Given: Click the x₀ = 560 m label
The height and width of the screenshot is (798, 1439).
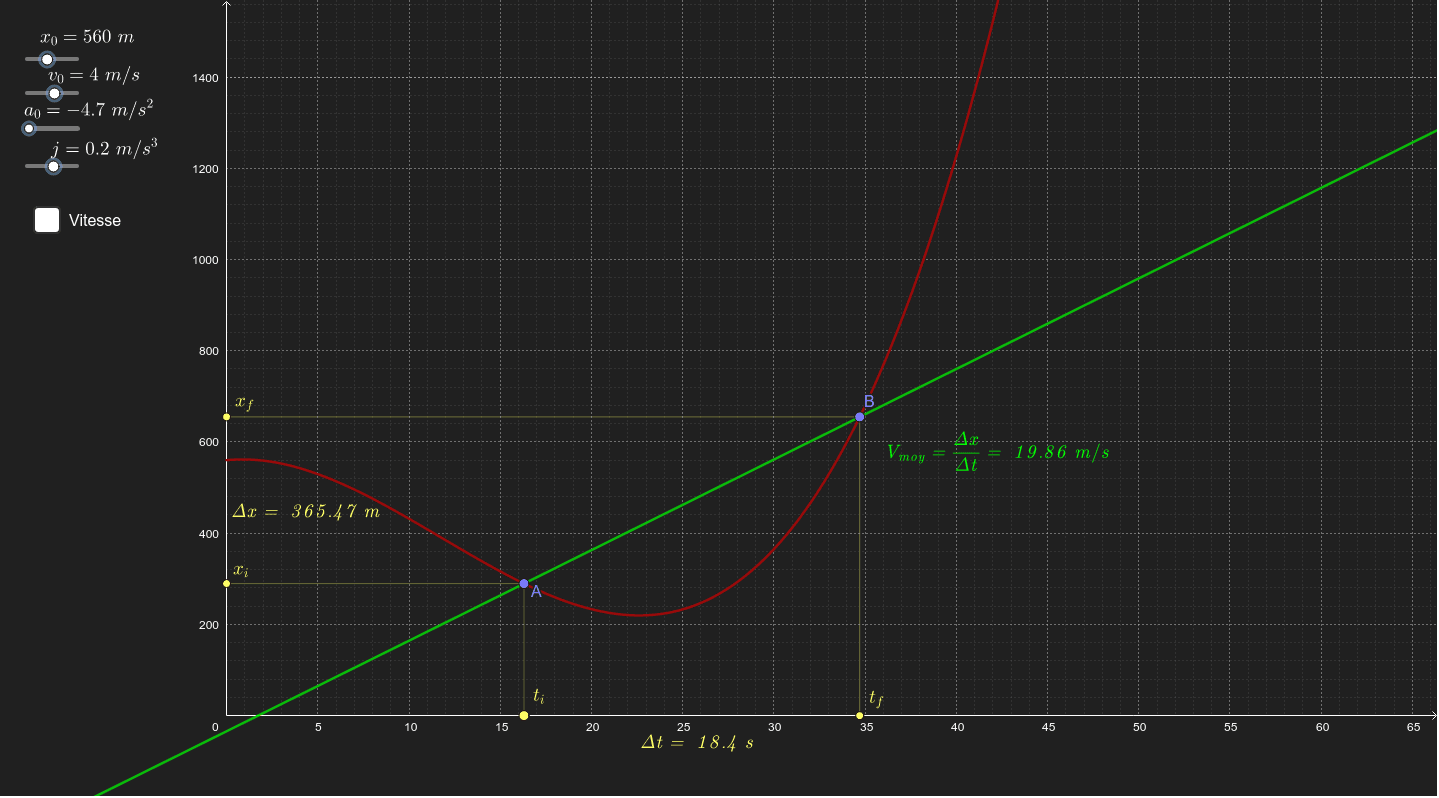Looking at the screenshot, I should [87, 38].
